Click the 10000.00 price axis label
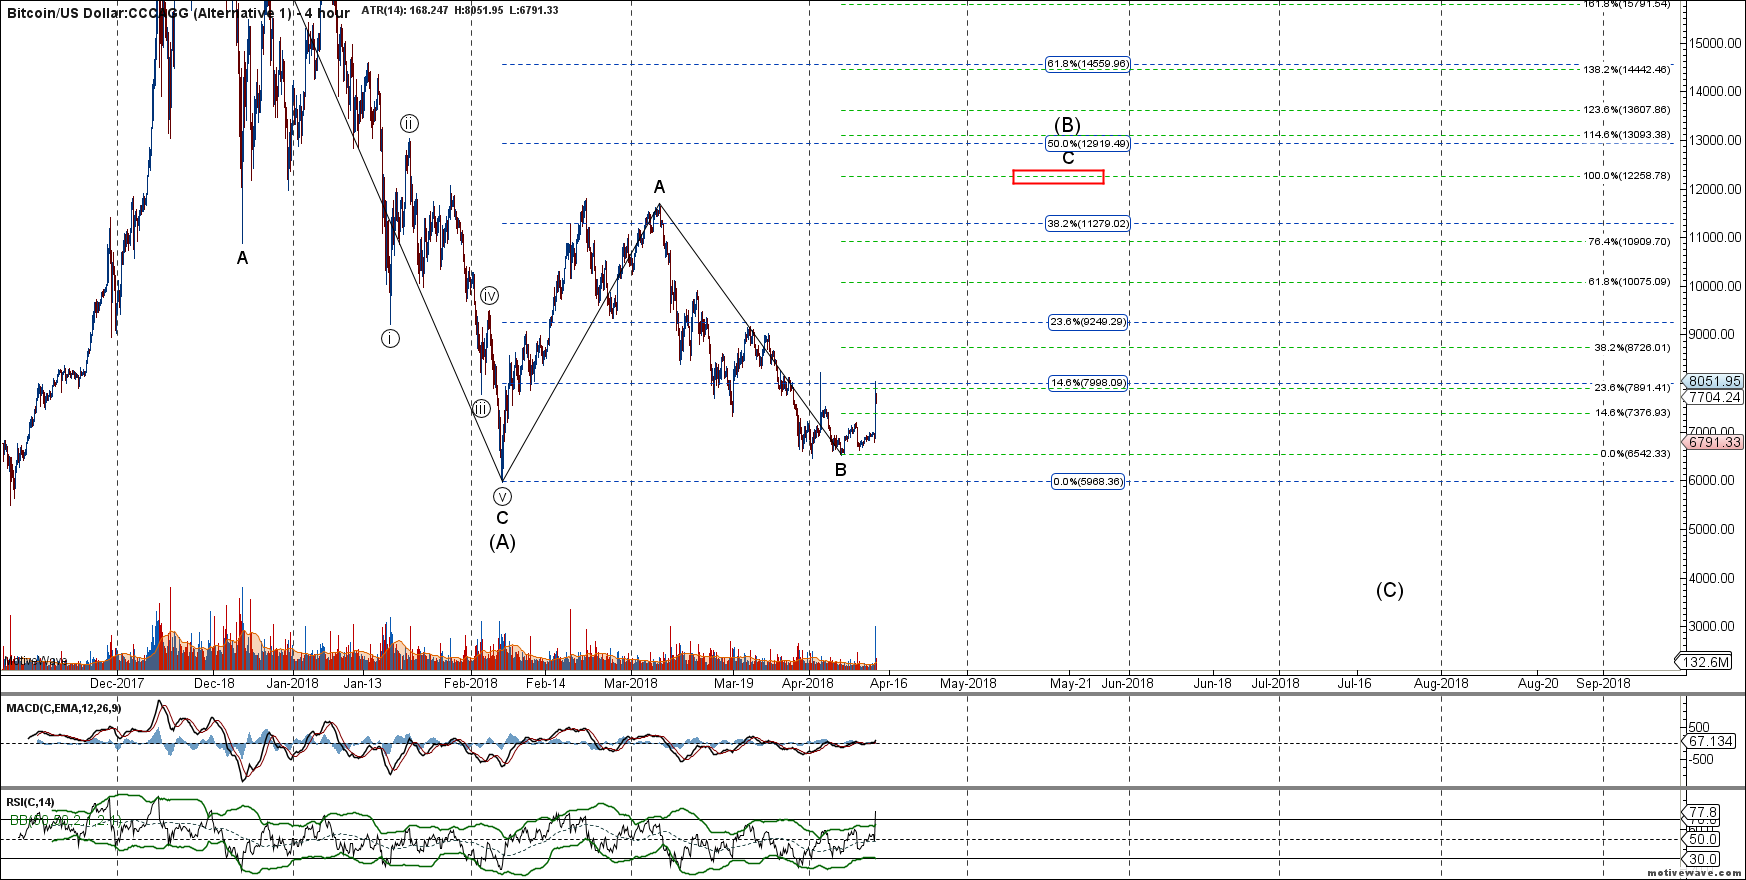The height and width of the screenshot is (880, 1746). click(x=1716, y=286)
